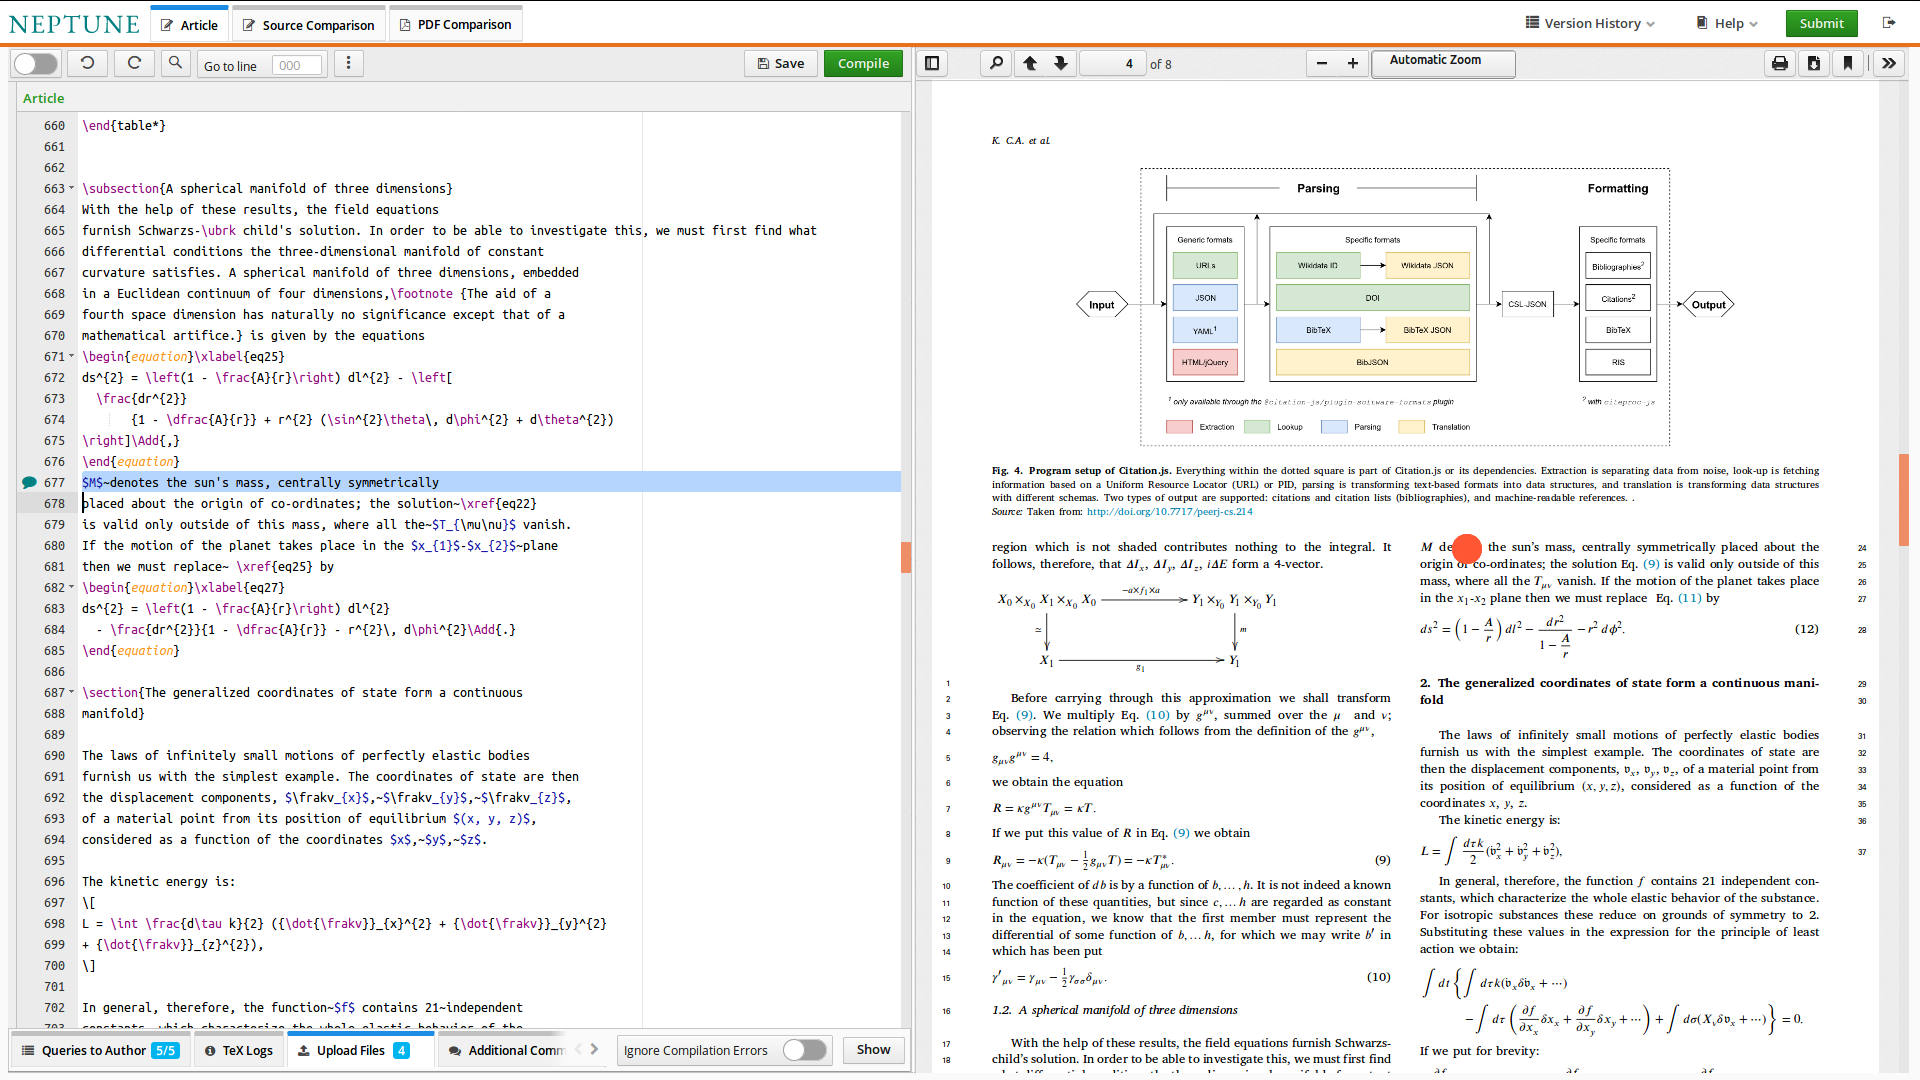Image resolution: width=1920 pixels, height=1080 pixels.
Task: Click the undo icon in editor toolbar
Action: pyautogui.click(x=87, y=64)
